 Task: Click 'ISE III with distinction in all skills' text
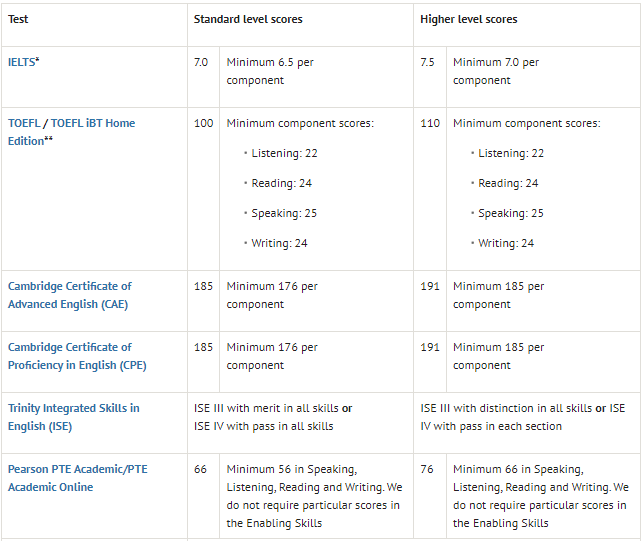(507, 408)
